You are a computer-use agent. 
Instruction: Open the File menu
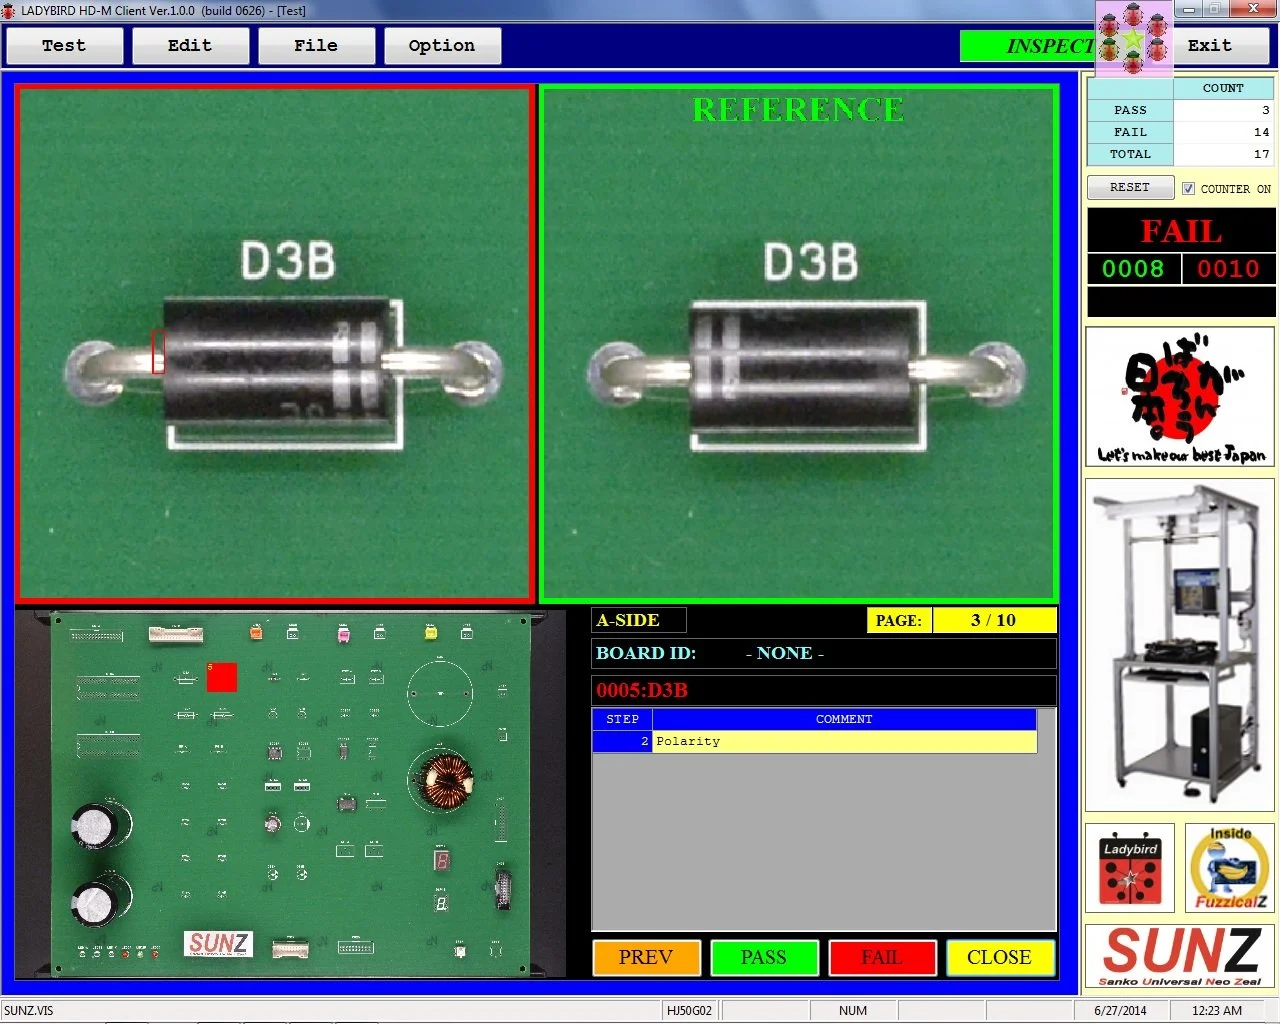(x=316, y=45)
